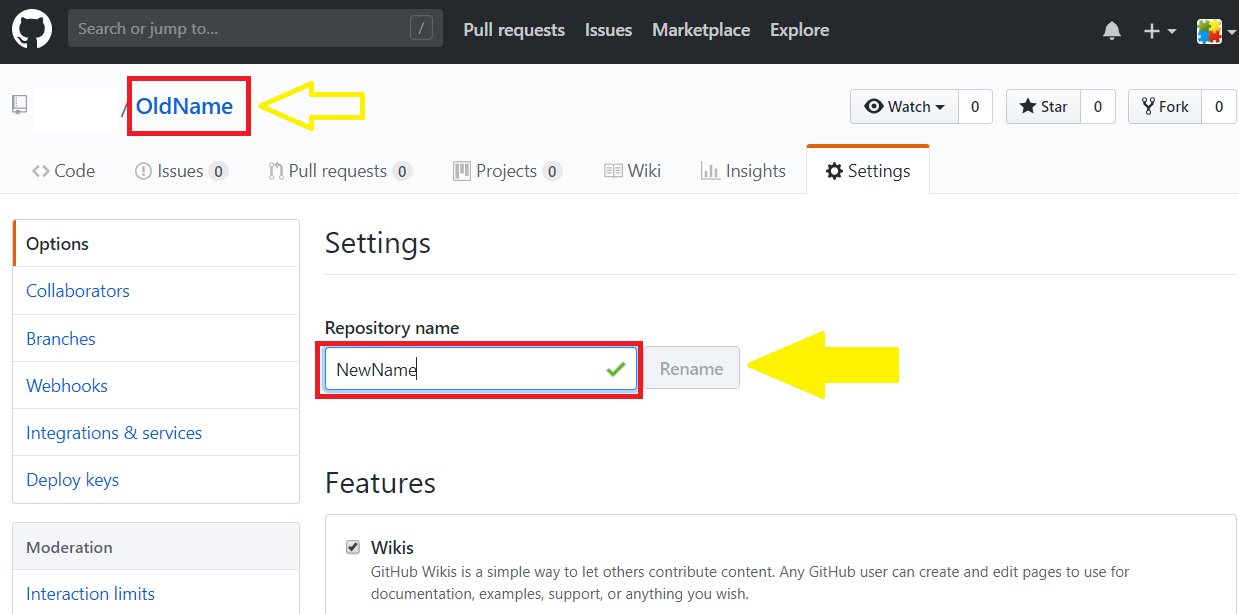
Task: Expand the Watch dropdown
Action: pyautogui.click(x=904, y=107)
